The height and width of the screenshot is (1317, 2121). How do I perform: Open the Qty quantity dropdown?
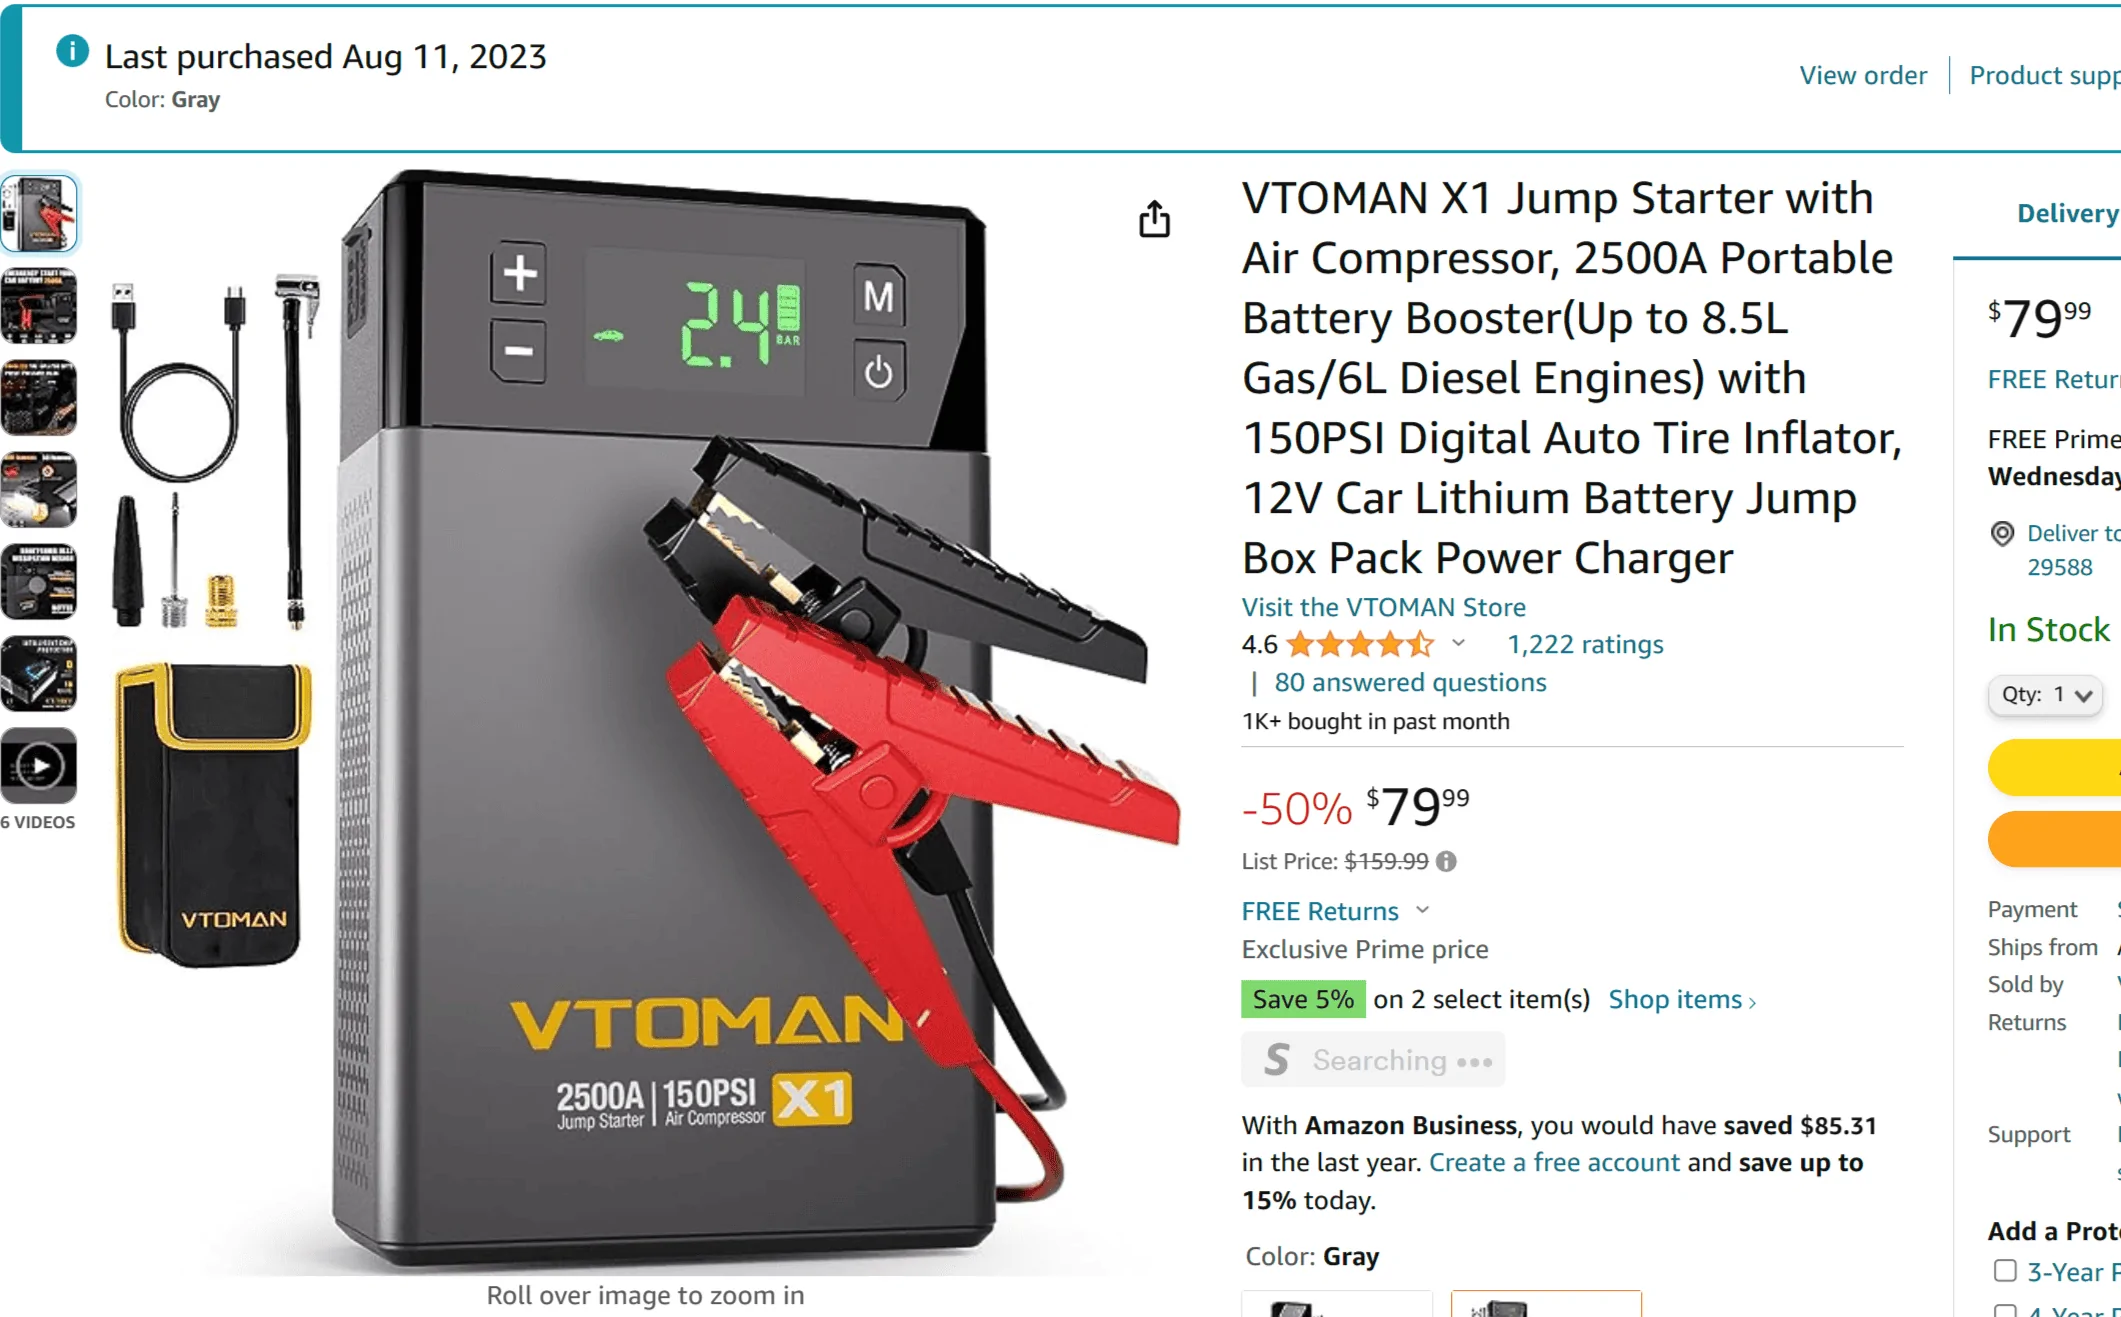pos(2045,695)
